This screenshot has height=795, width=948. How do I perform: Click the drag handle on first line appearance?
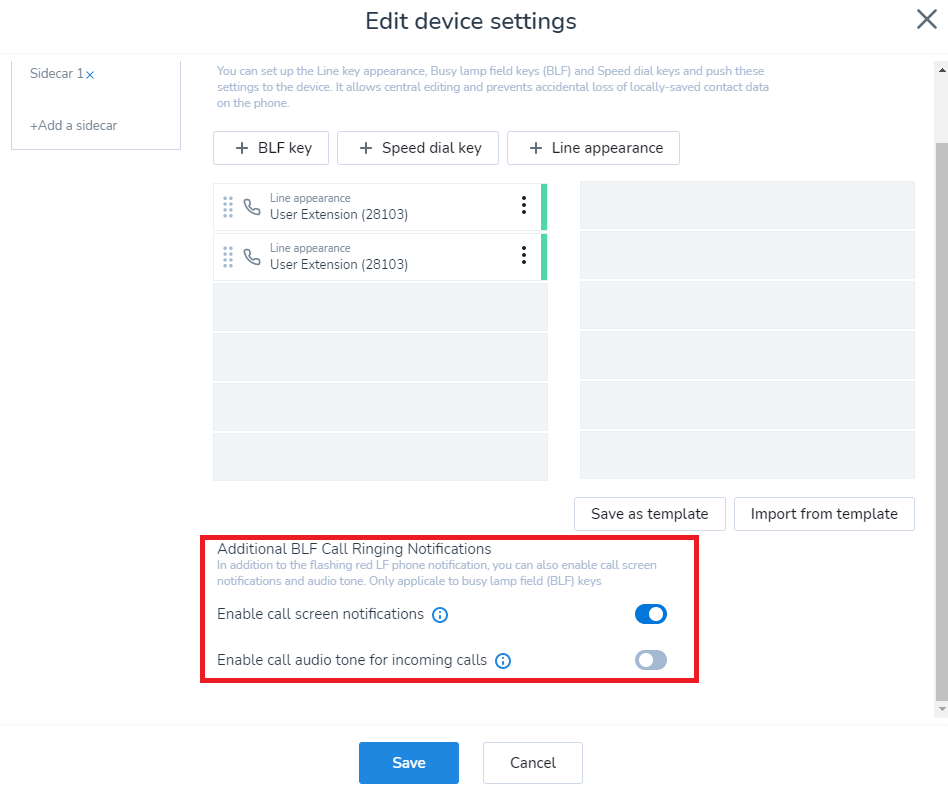coord(228,207)
